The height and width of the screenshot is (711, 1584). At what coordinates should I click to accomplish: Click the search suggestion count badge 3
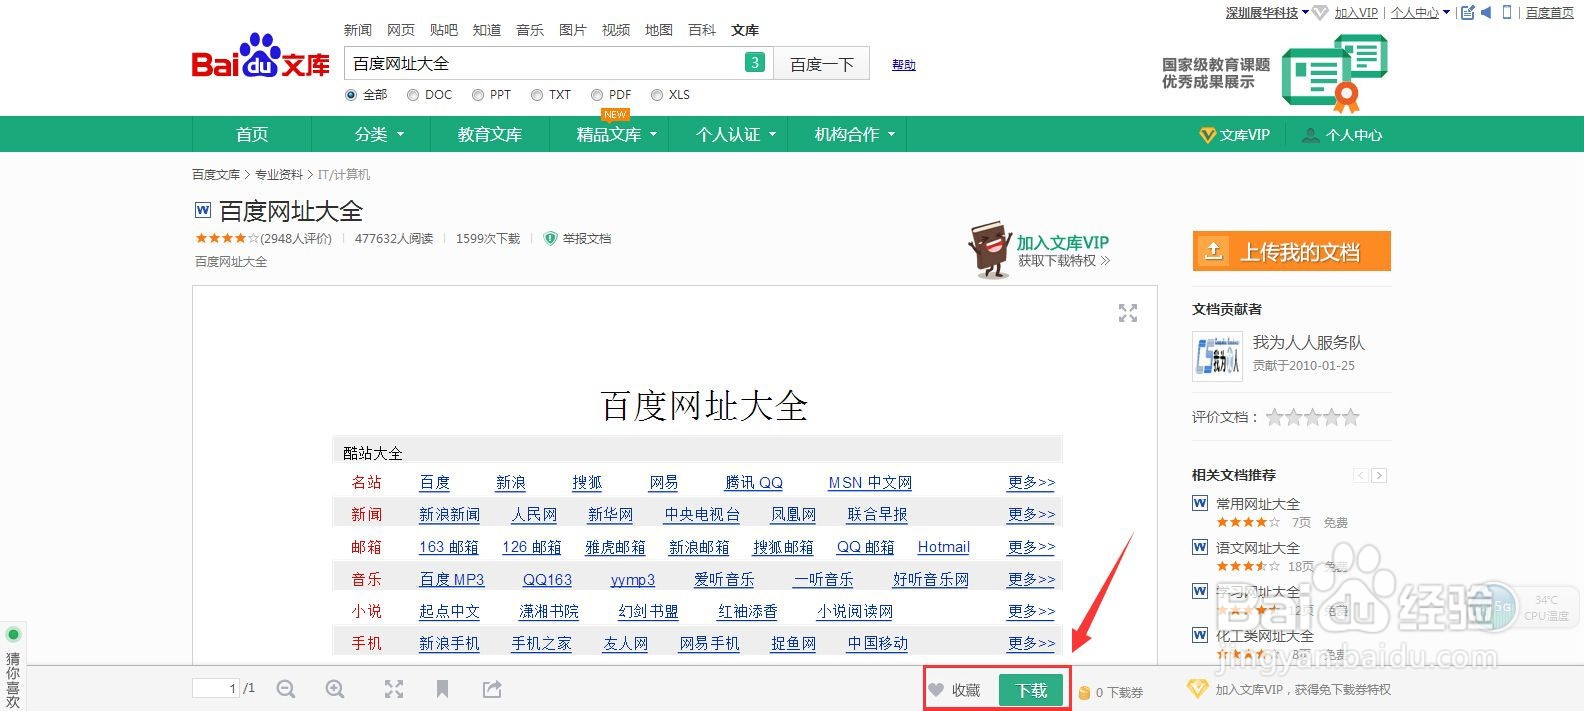tap(755, 63)
